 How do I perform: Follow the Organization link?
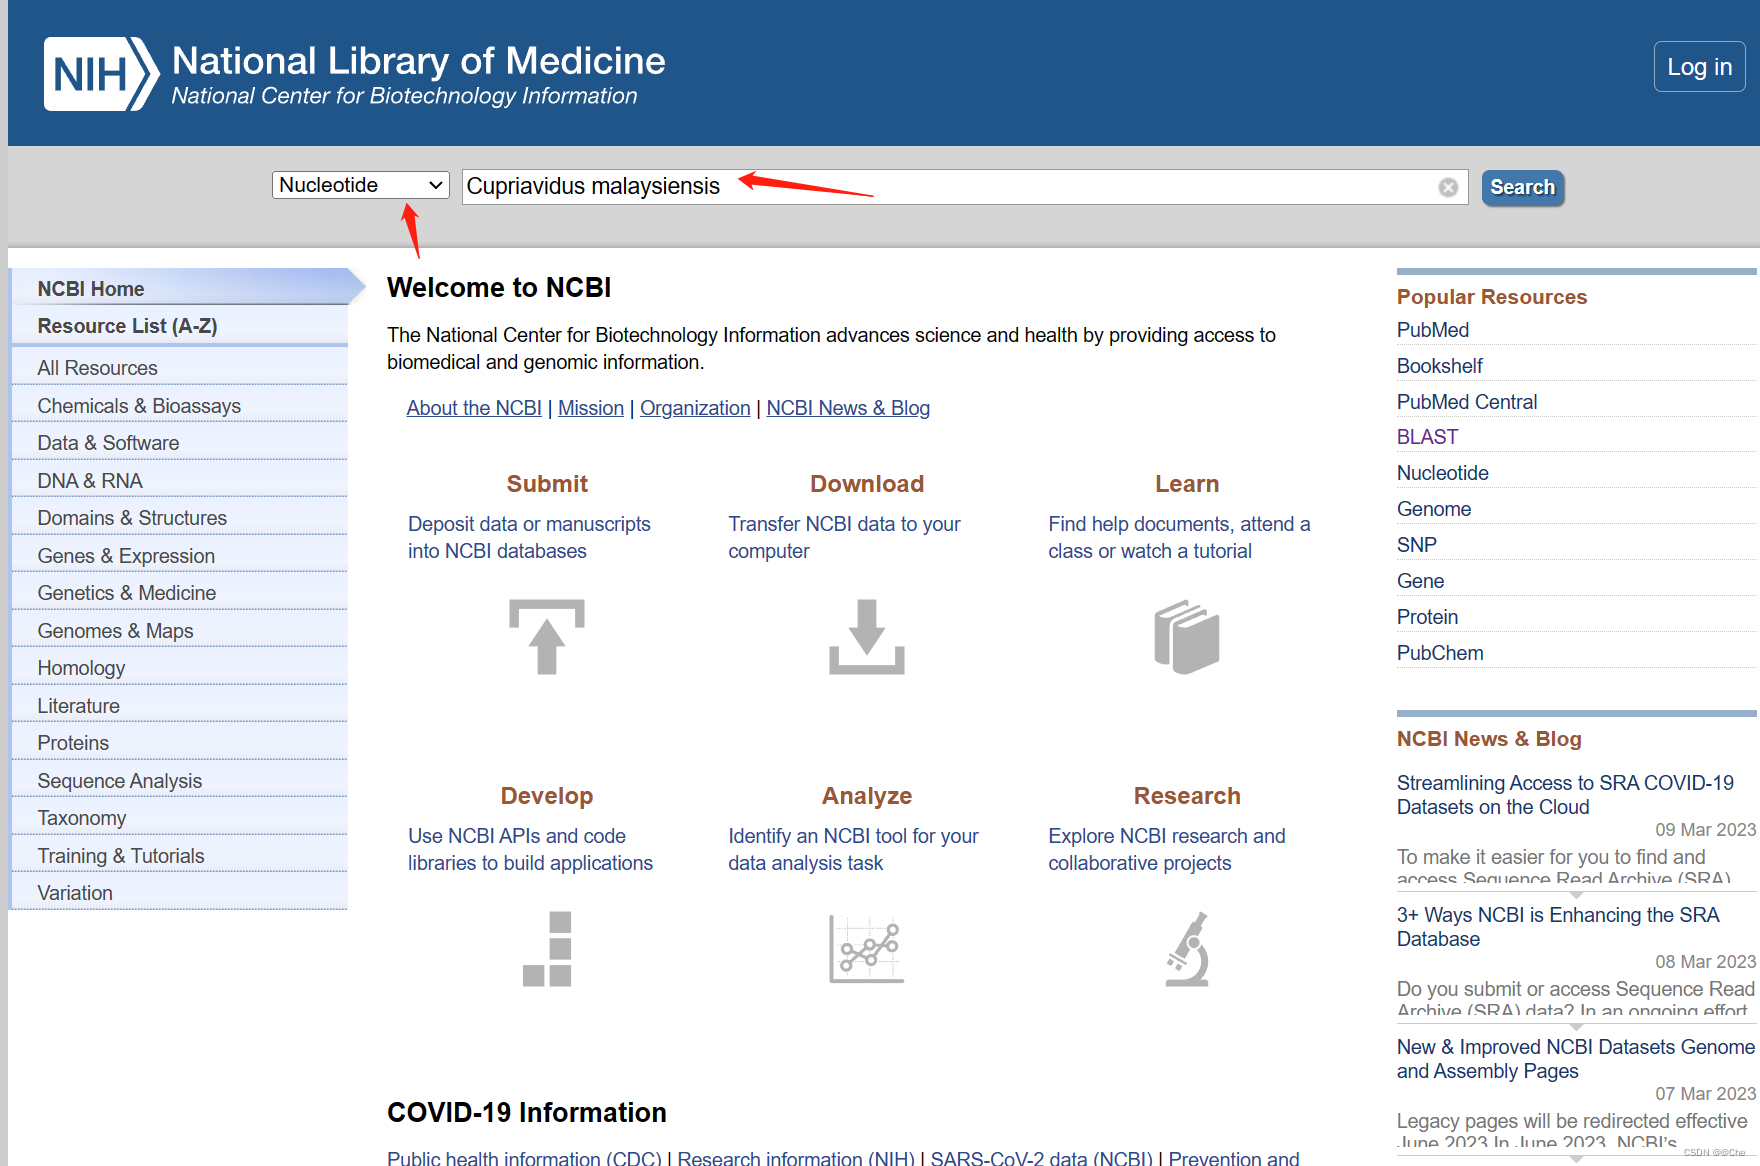click(695, 408)
